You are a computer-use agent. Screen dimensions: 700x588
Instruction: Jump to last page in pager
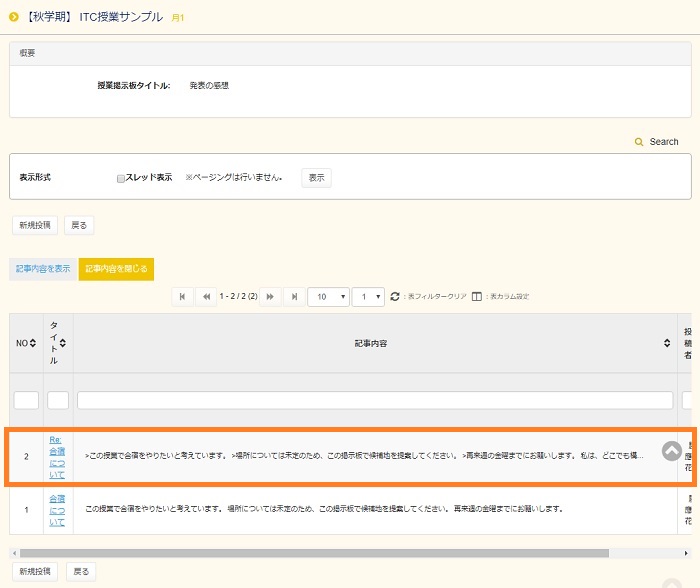pos(294,297)
